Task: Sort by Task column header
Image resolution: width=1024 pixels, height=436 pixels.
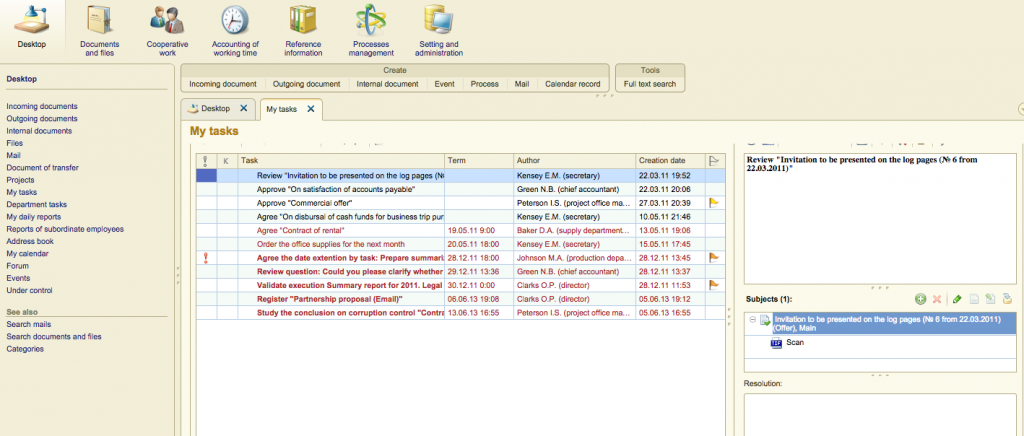Action: tap(342, 161)
